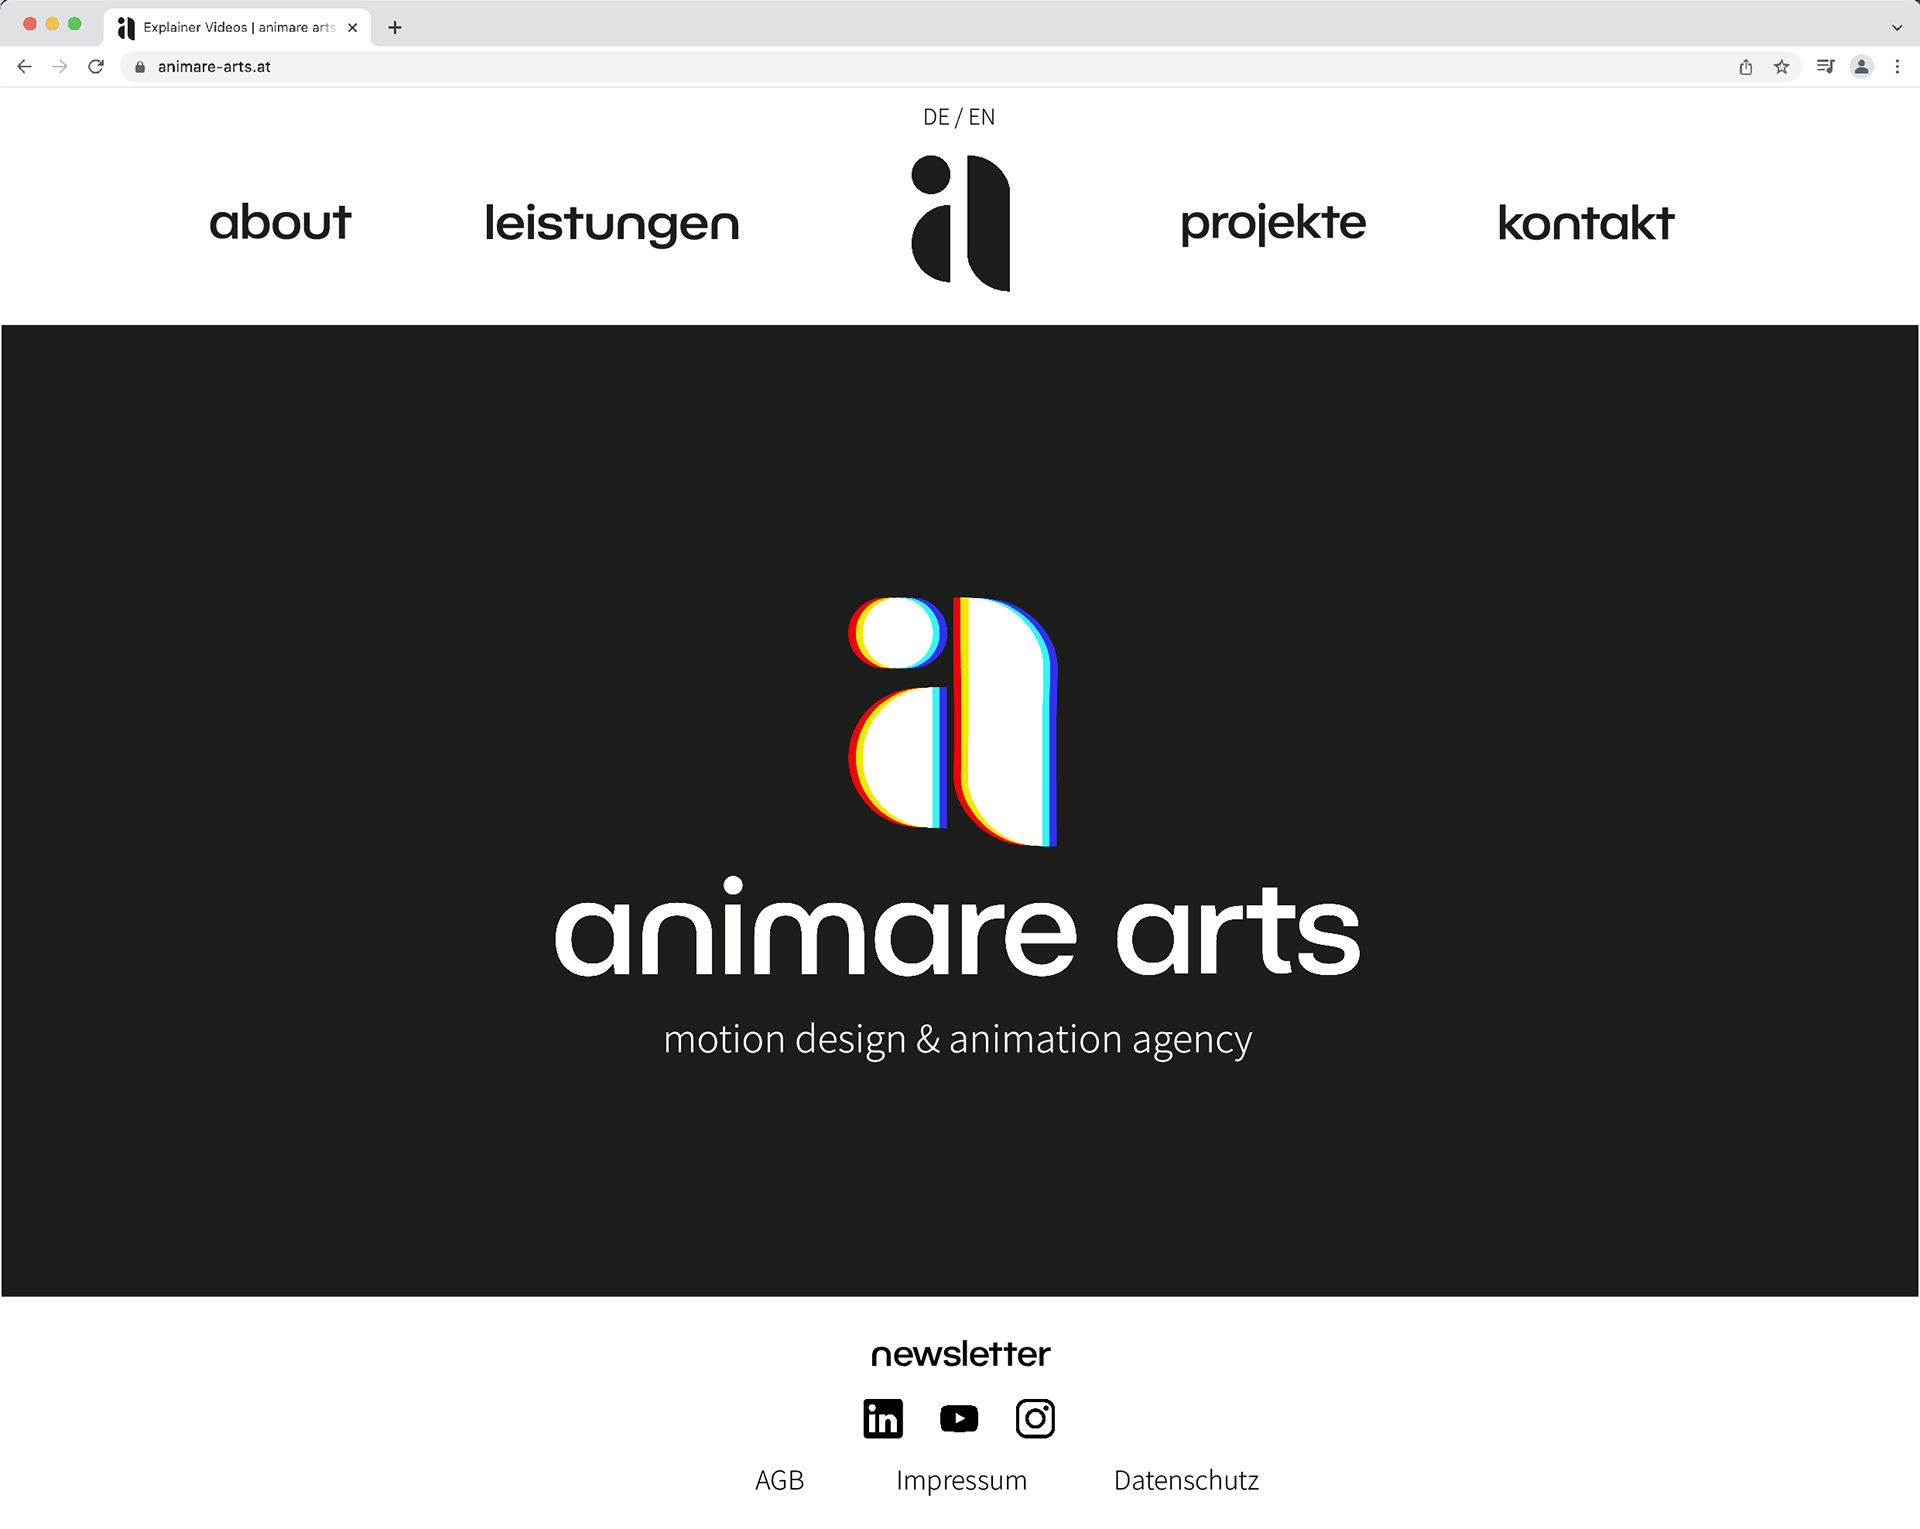Go to the kontakt page

[x=1585, y=222]
